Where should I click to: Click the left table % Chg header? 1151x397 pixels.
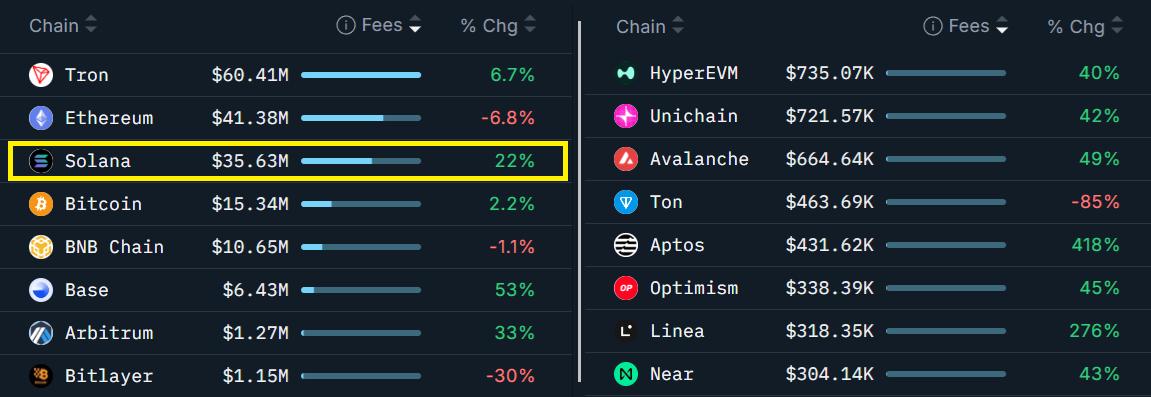click(x=489, y=26)
